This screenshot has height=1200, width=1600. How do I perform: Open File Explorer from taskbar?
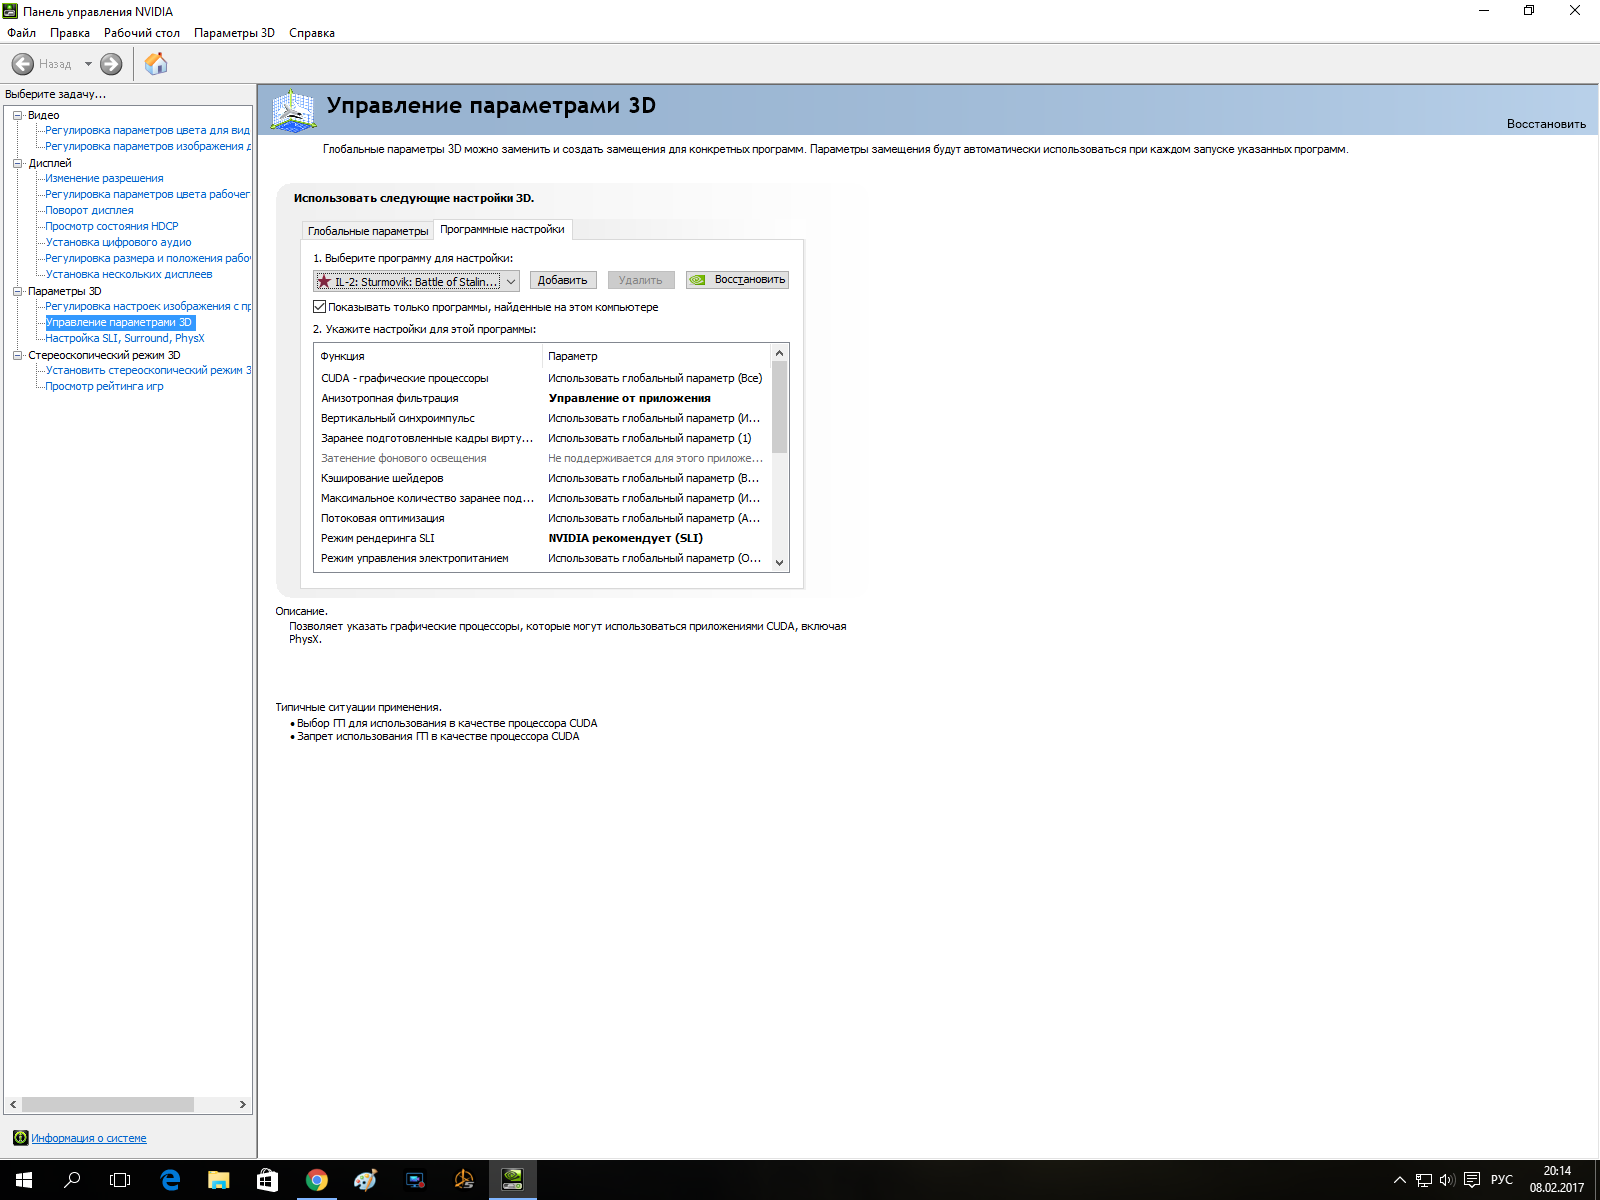pyautogui.click(x=218, y=1180)
